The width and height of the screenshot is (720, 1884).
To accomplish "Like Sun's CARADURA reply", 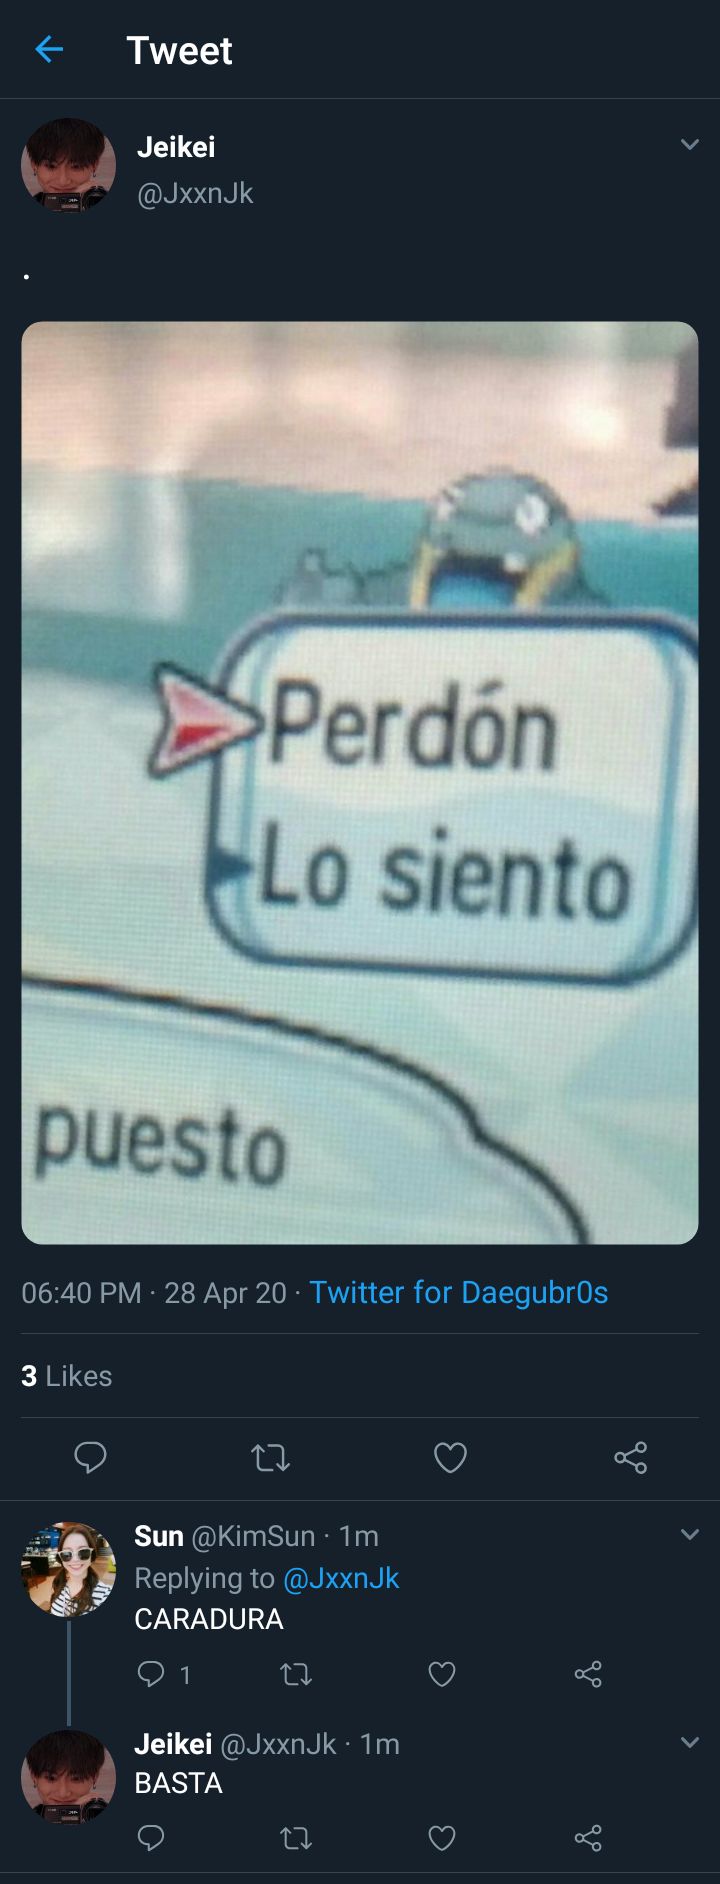I will pos(442,1674).
